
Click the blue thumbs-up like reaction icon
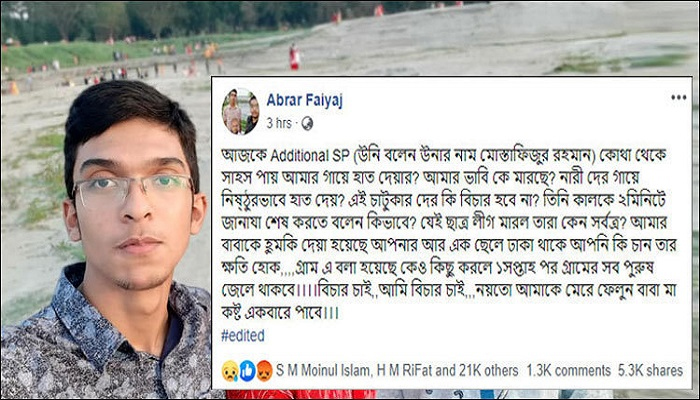pos(247,371)
